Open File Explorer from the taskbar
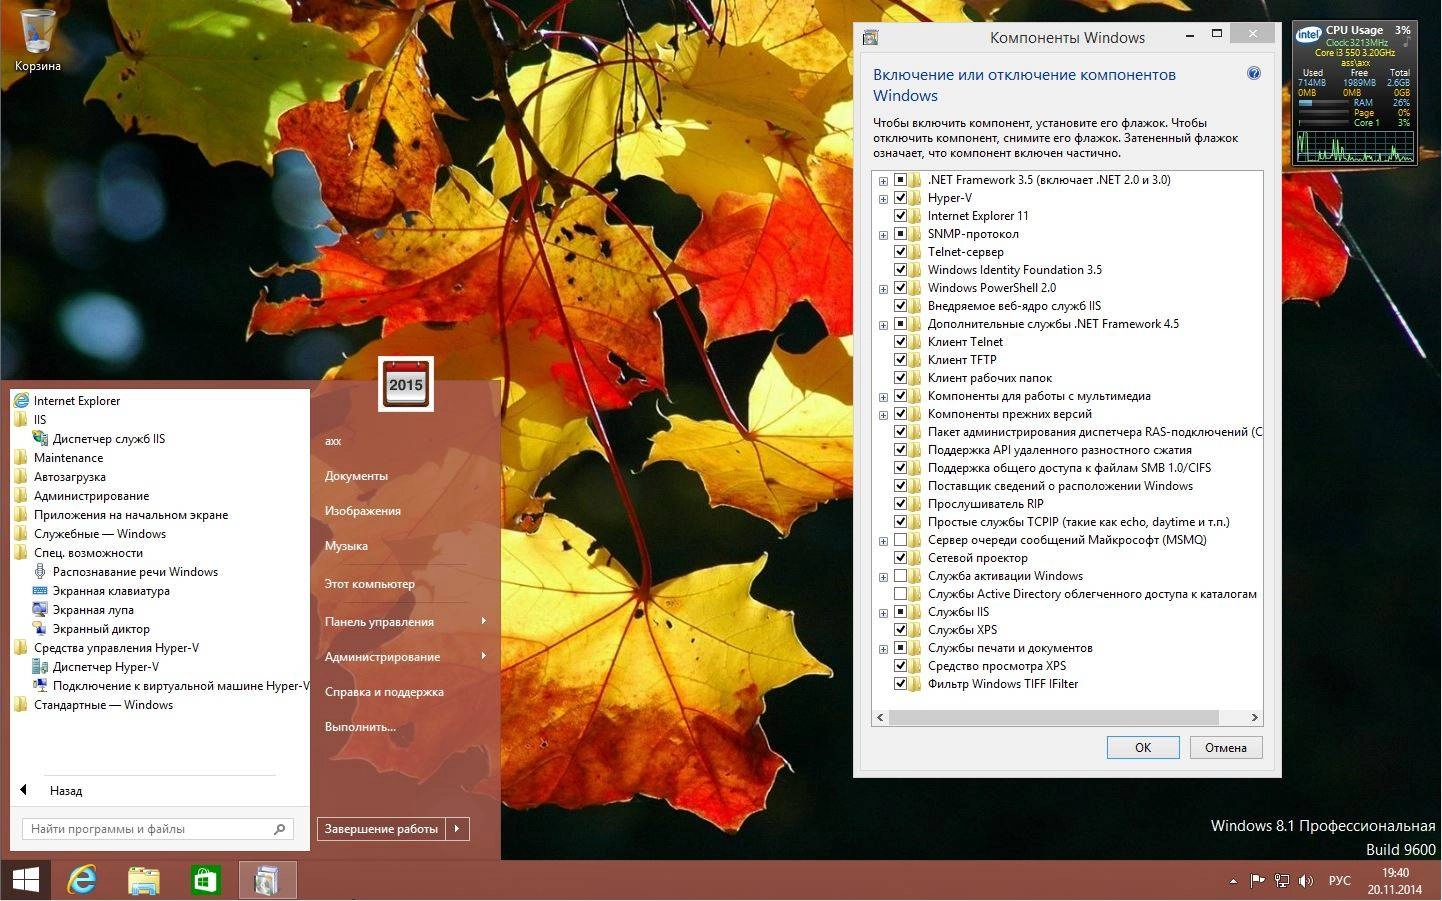The image size is (1442, 901). click(144, 880)
